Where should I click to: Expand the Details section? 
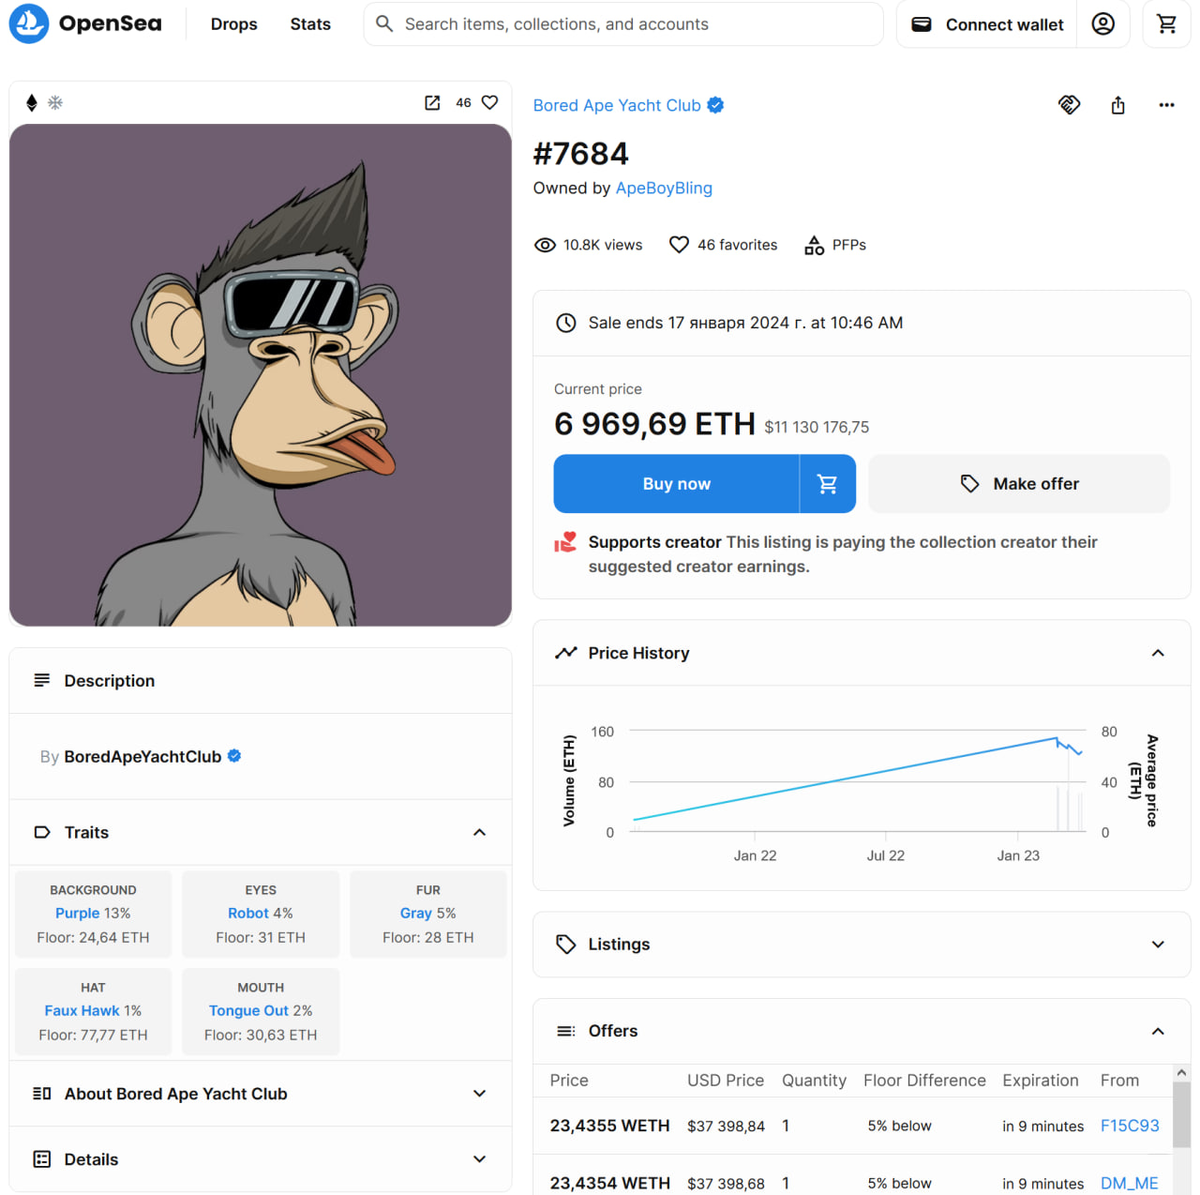pyautogui.click(x=260, y=1159)
